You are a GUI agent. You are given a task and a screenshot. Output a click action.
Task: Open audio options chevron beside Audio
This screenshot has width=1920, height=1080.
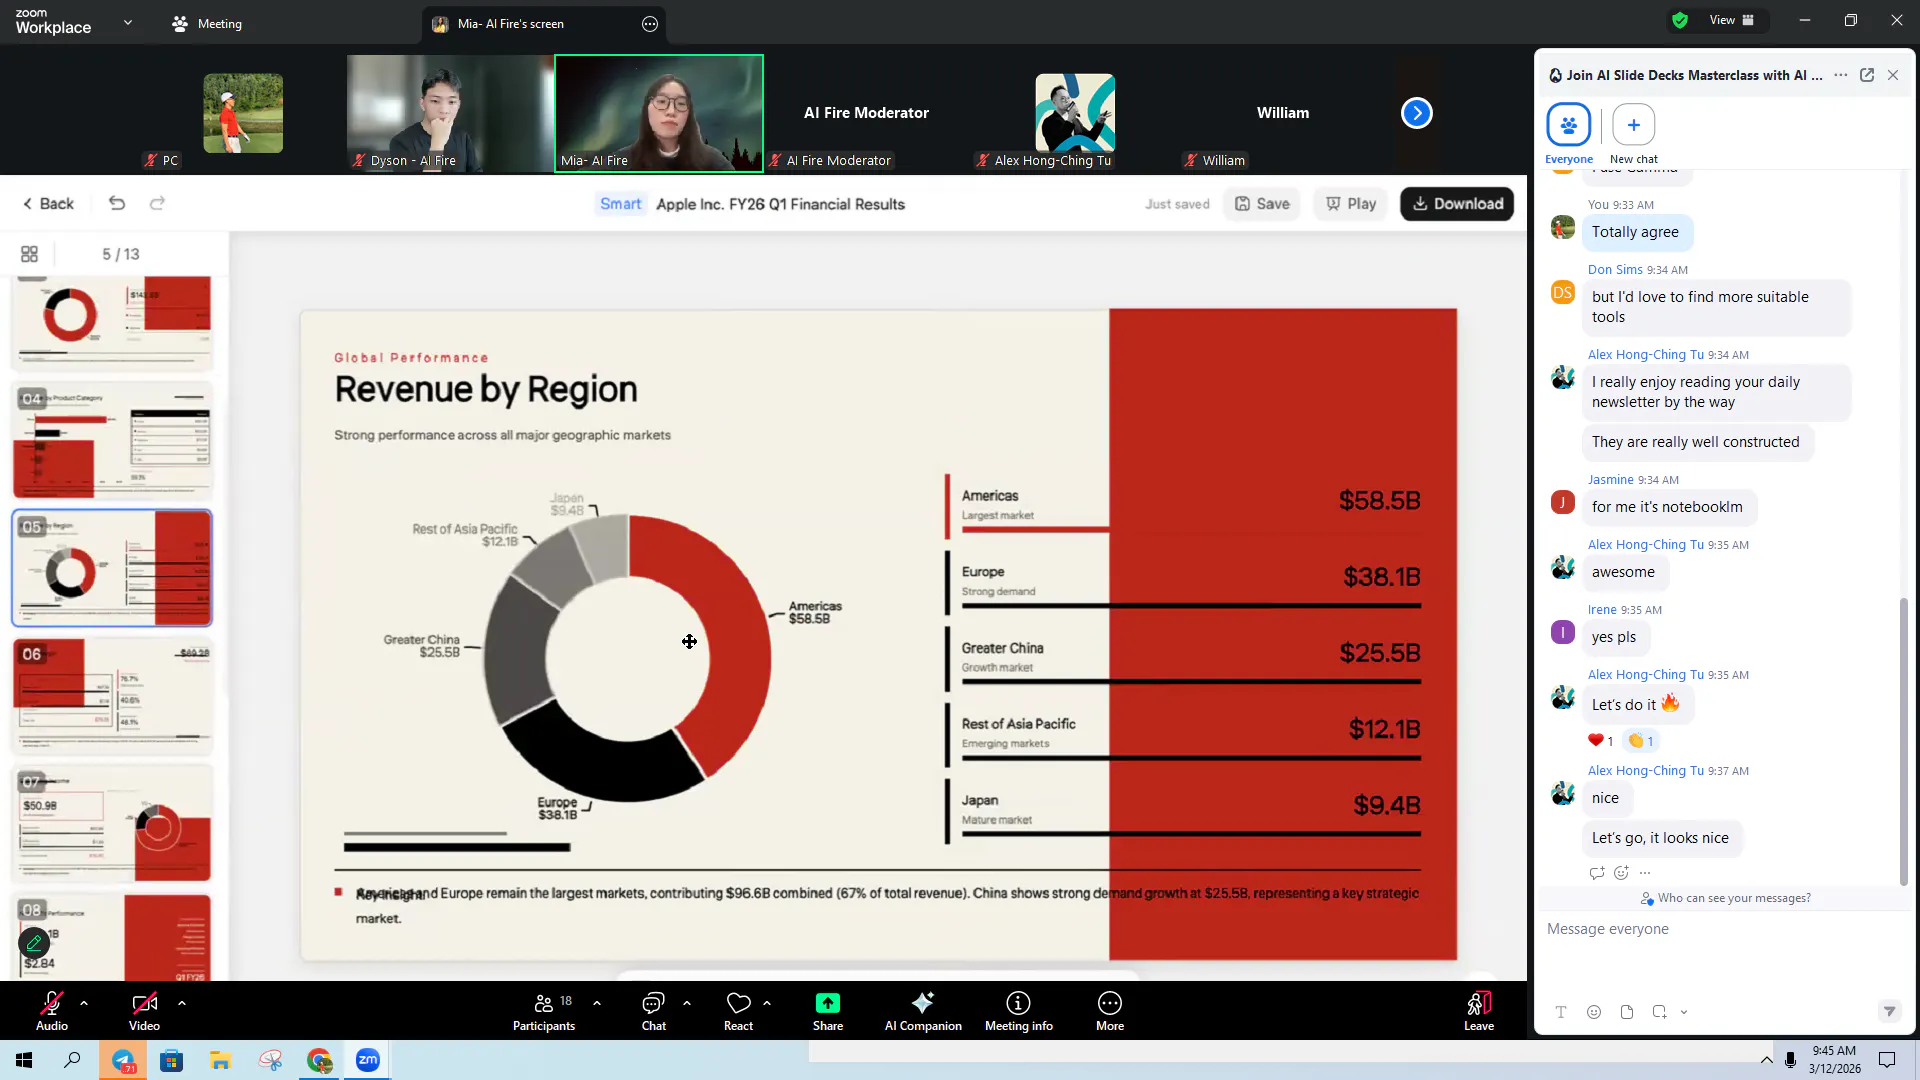[x=84, y=1002]
